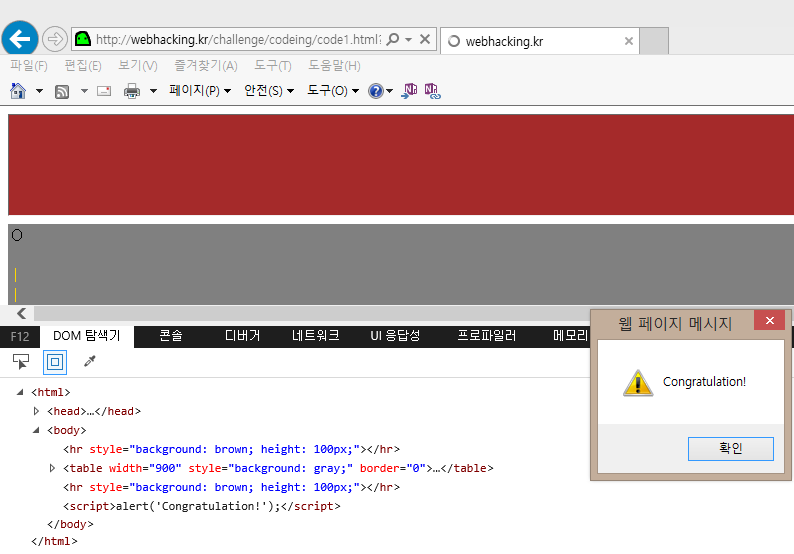
Task: Click the Print icon
Action: coord(132,91)
